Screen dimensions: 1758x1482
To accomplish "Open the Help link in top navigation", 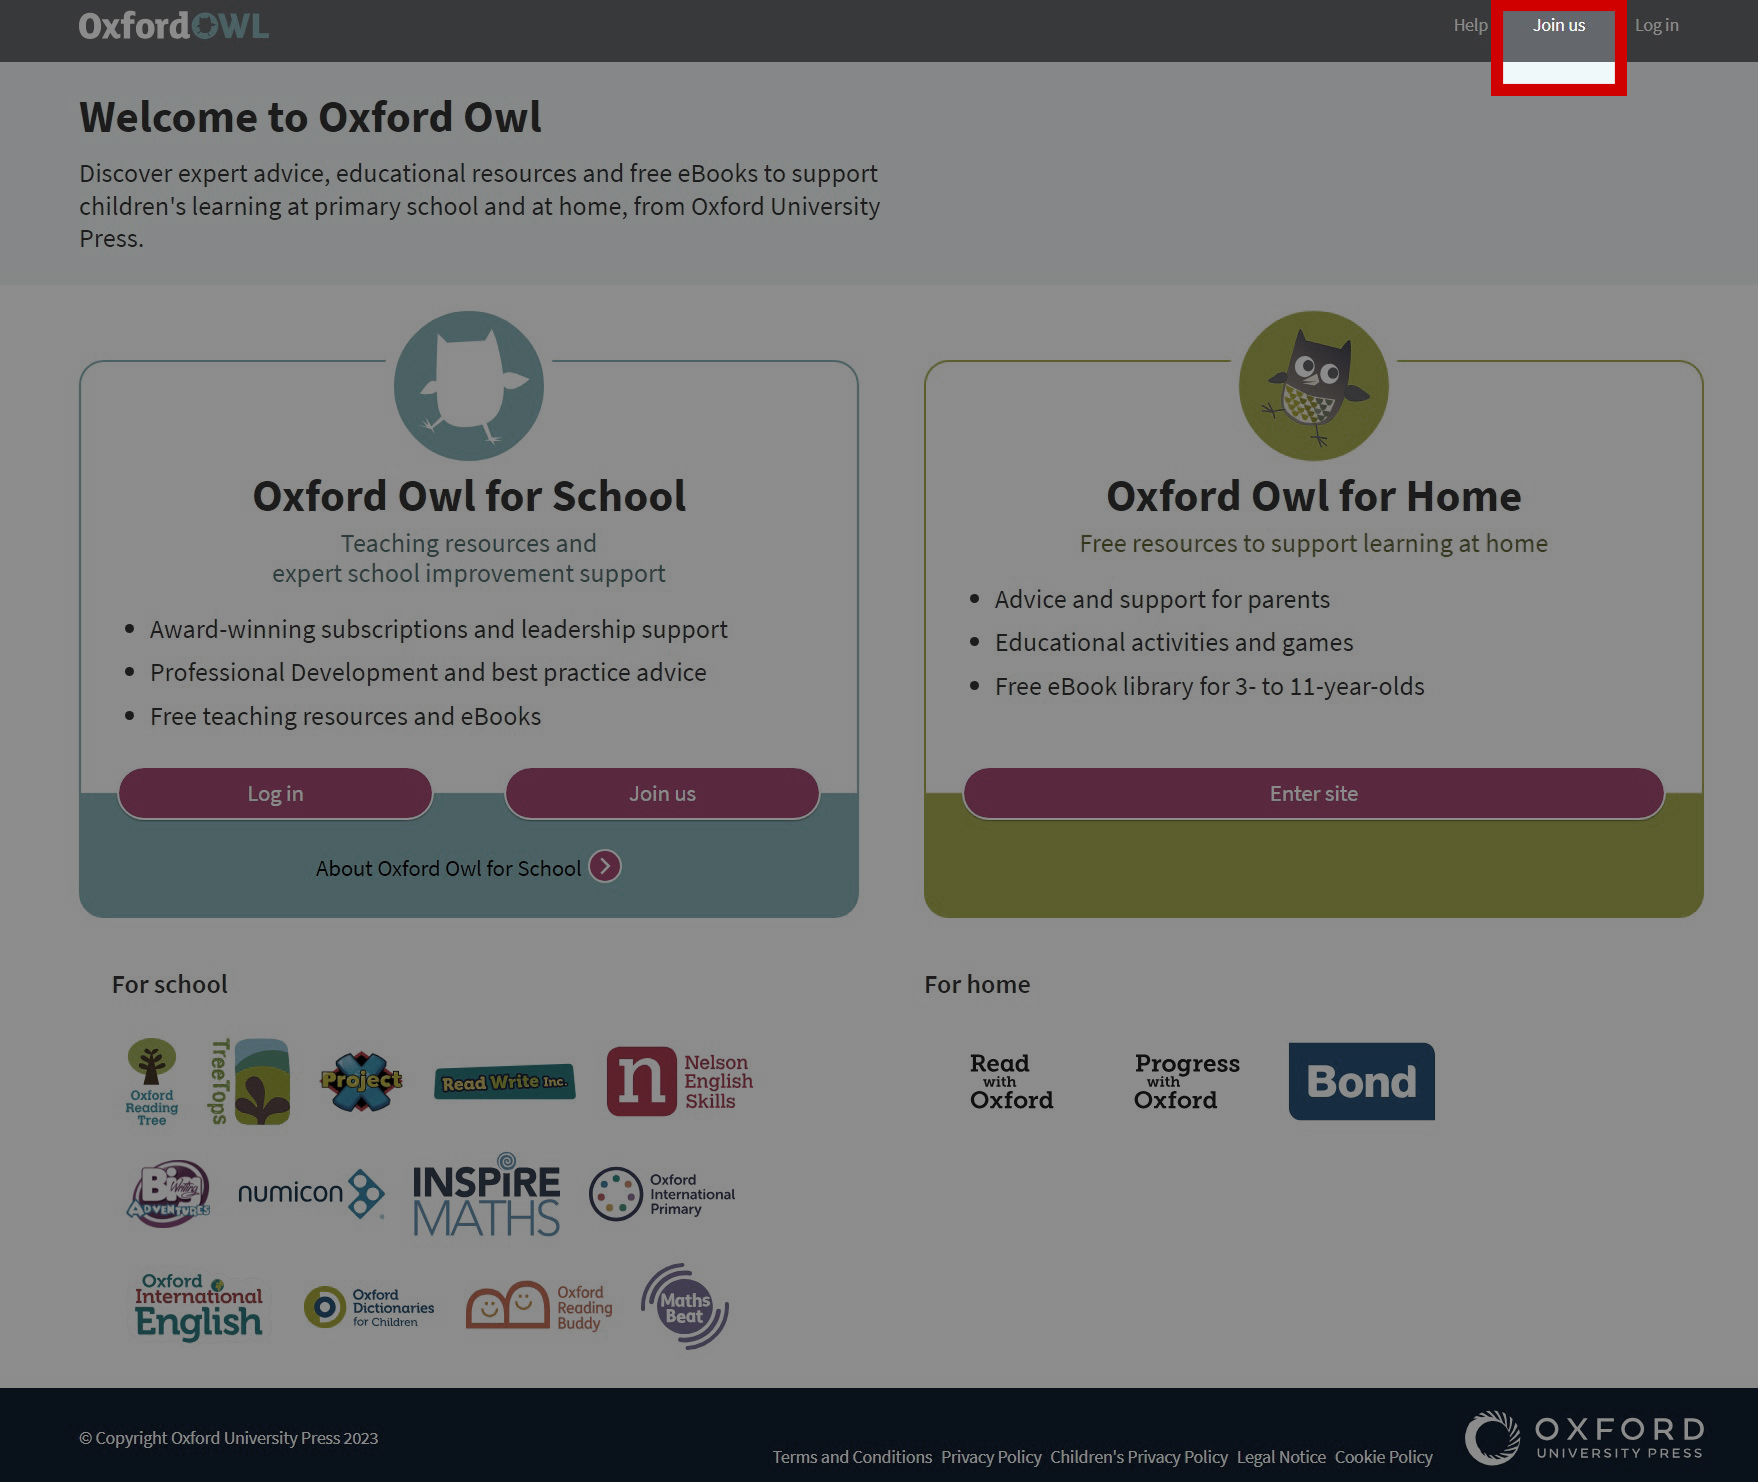I will (x=1470, y=25).
